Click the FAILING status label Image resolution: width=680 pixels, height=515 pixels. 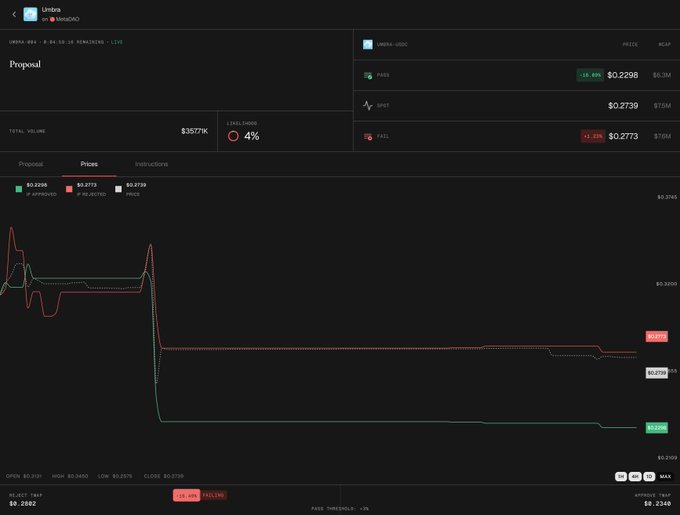pyautogui.click(x=213, y=495)
